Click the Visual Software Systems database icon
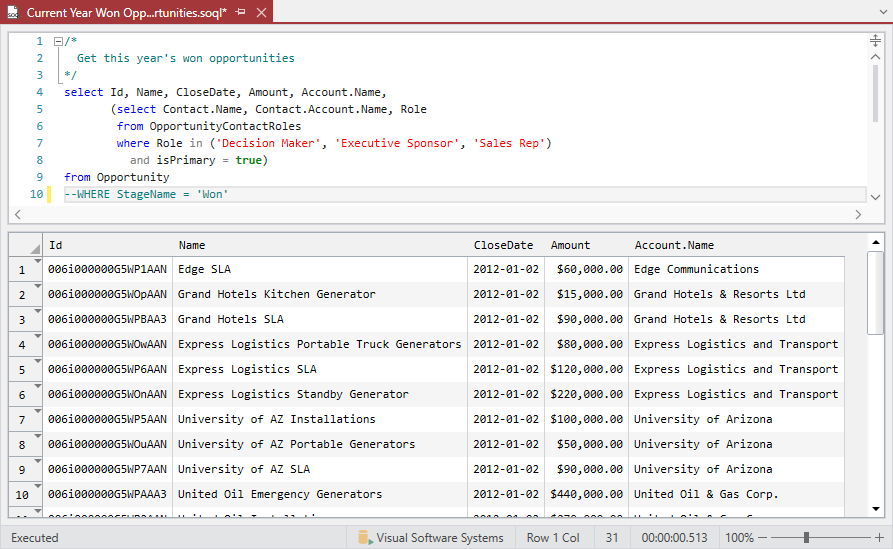This screenshot has width=893, height=549. pos(363,537)
